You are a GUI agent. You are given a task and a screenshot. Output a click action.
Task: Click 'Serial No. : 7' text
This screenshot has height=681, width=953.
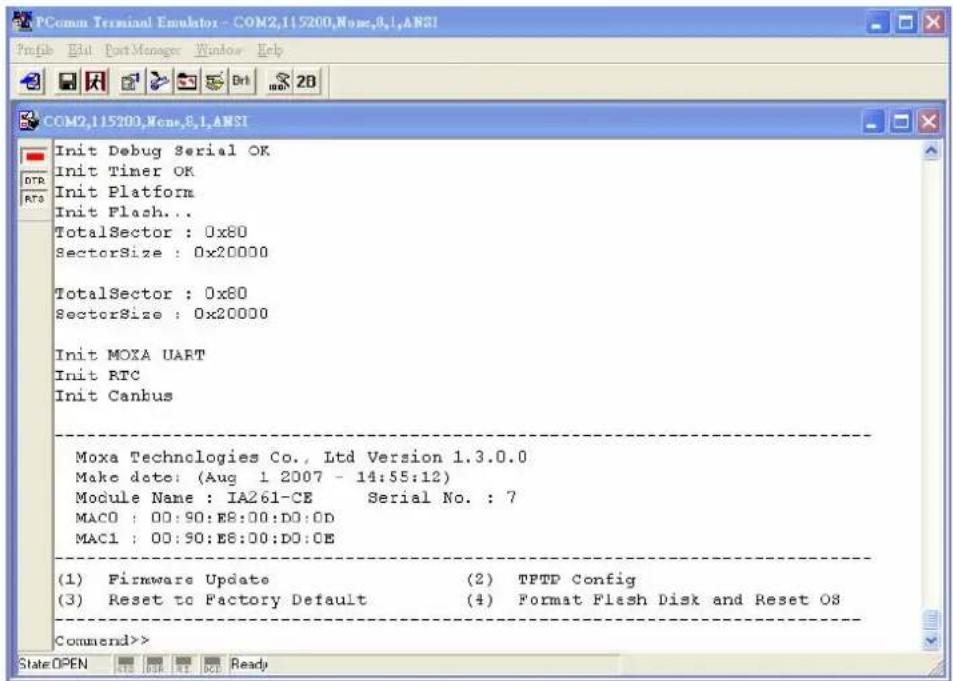click(x=442, y=497)
